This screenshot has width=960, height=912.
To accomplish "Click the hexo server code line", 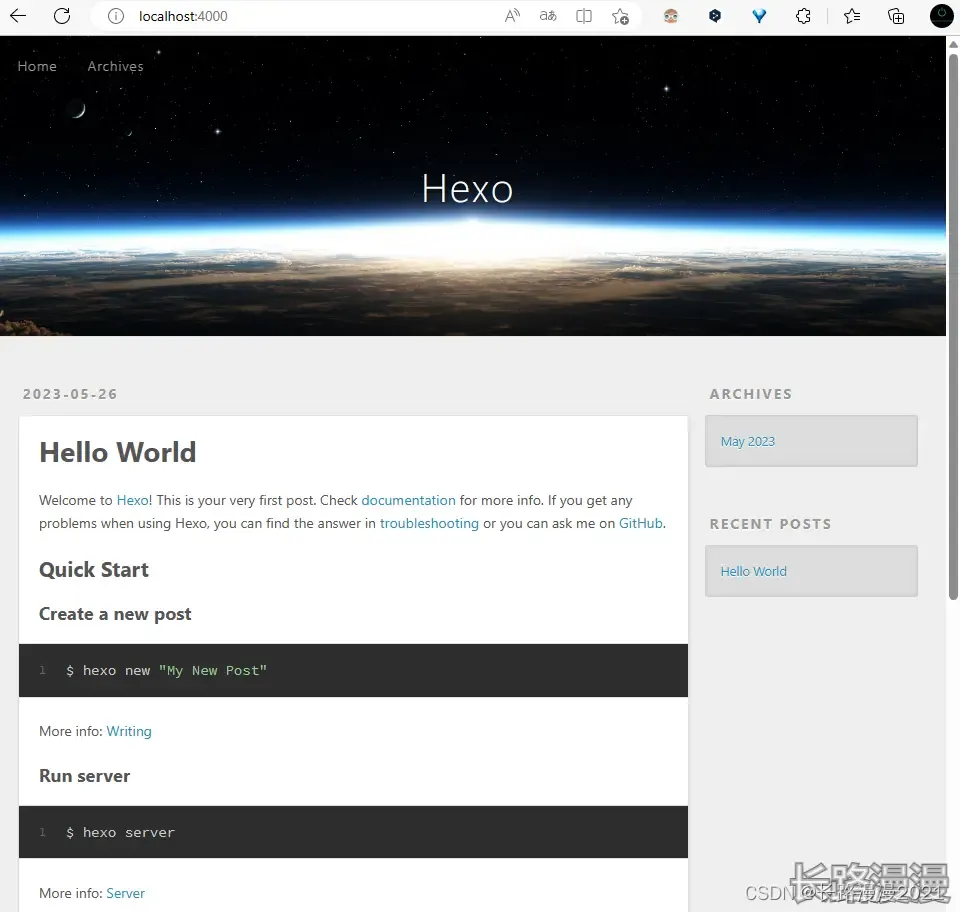I will coord(121,832).
